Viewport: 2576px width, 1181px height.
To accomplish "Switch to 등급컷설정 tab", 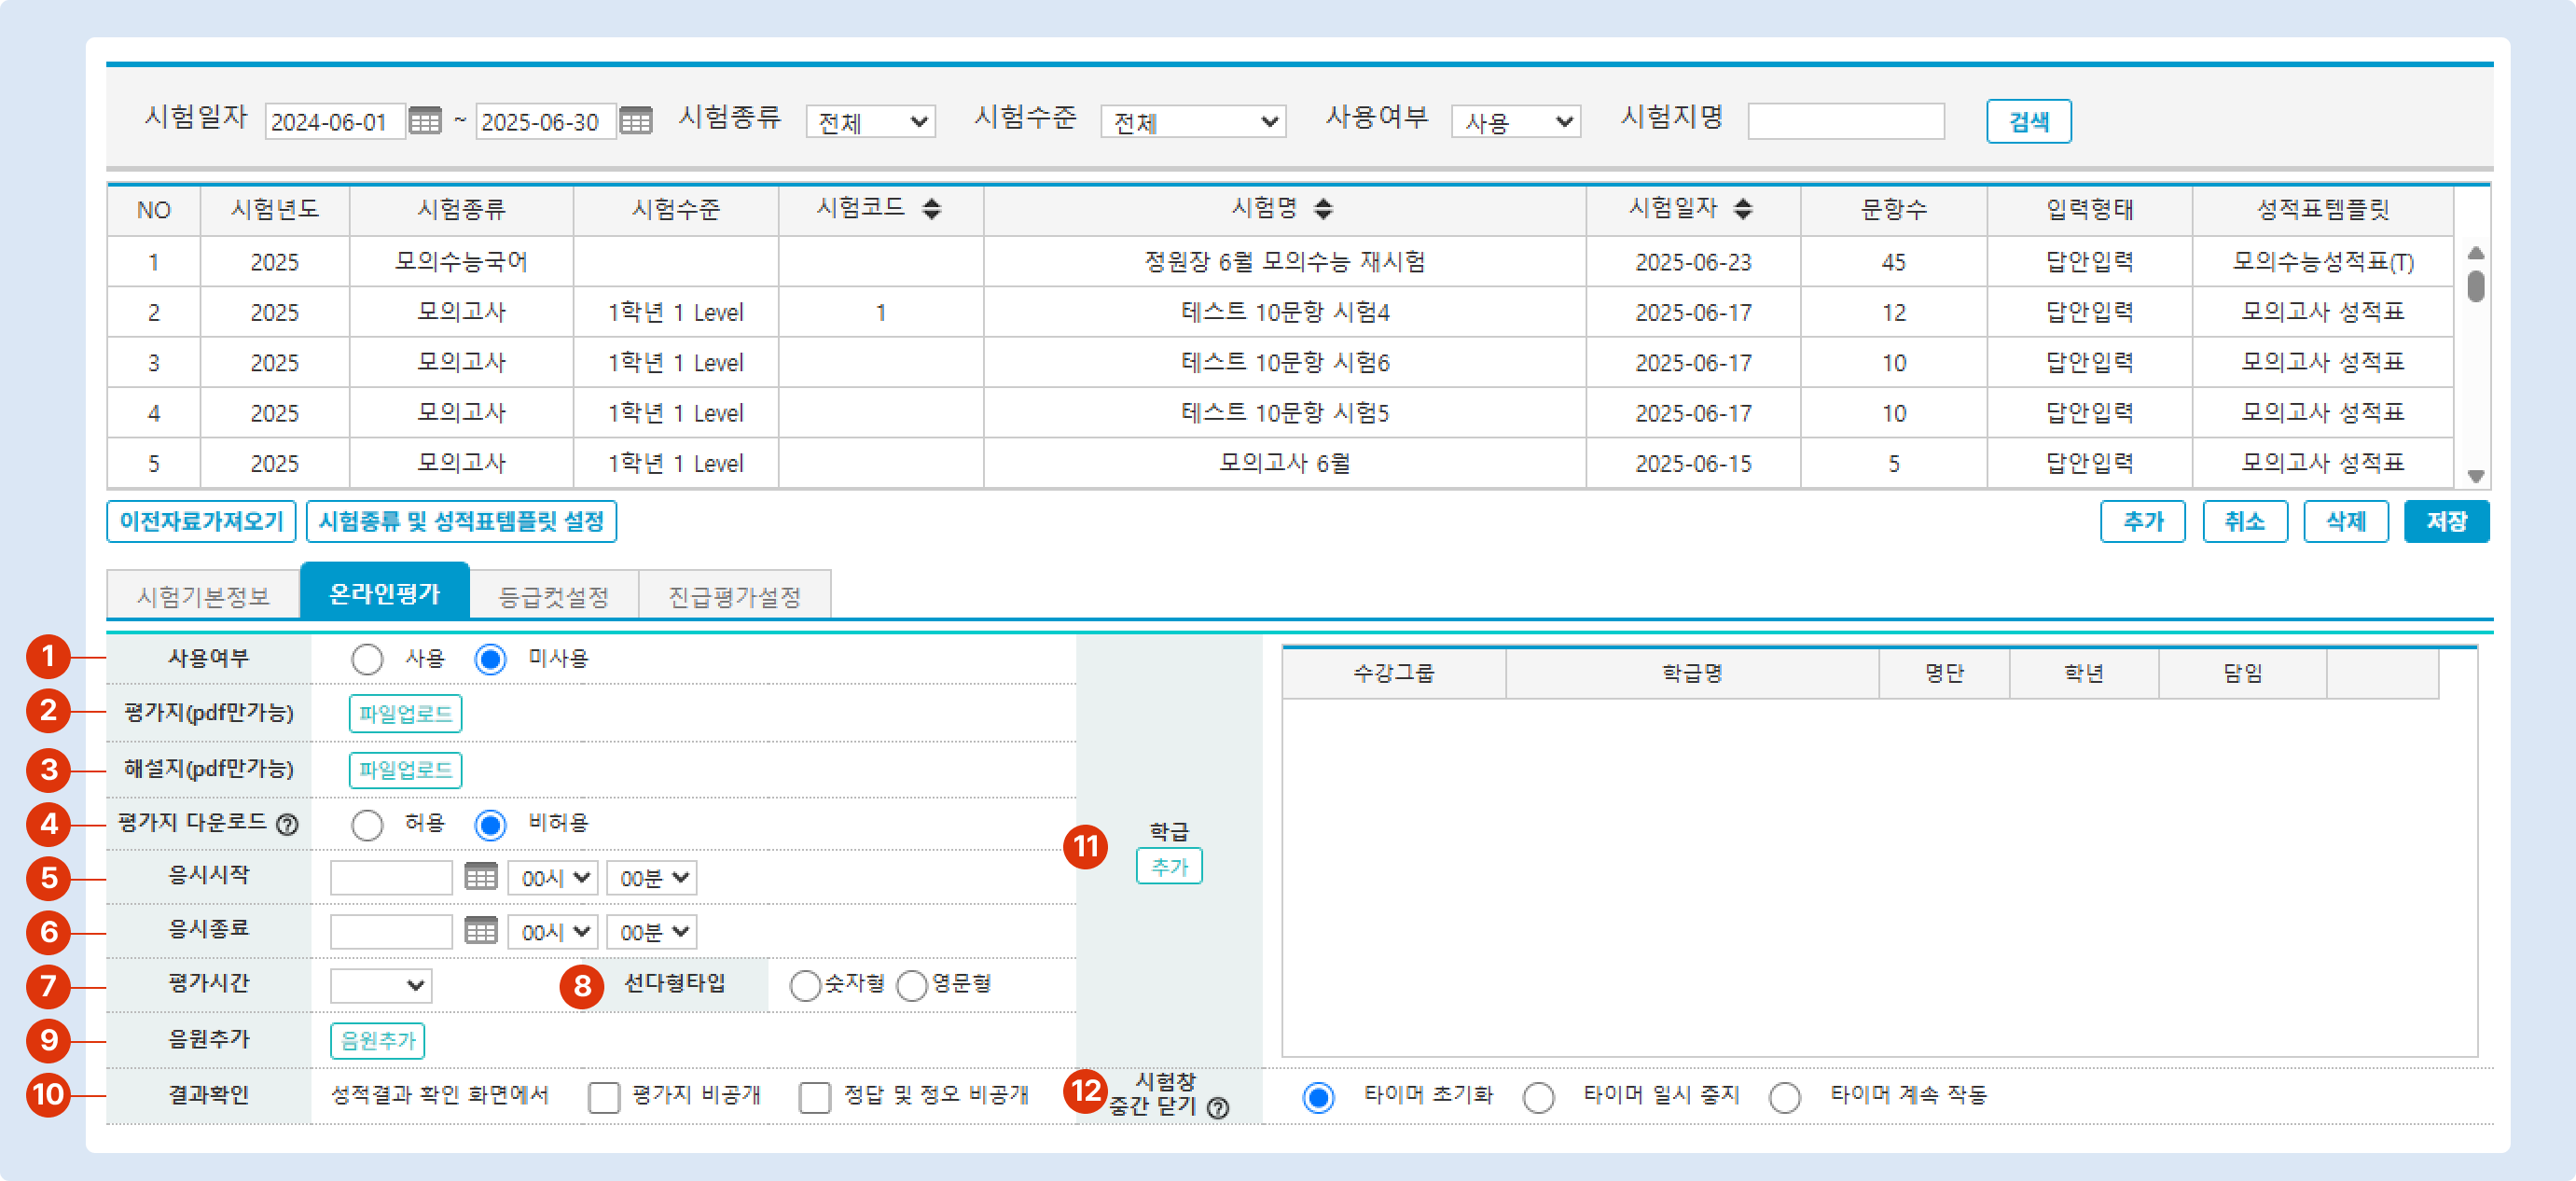I will point(553,597).
